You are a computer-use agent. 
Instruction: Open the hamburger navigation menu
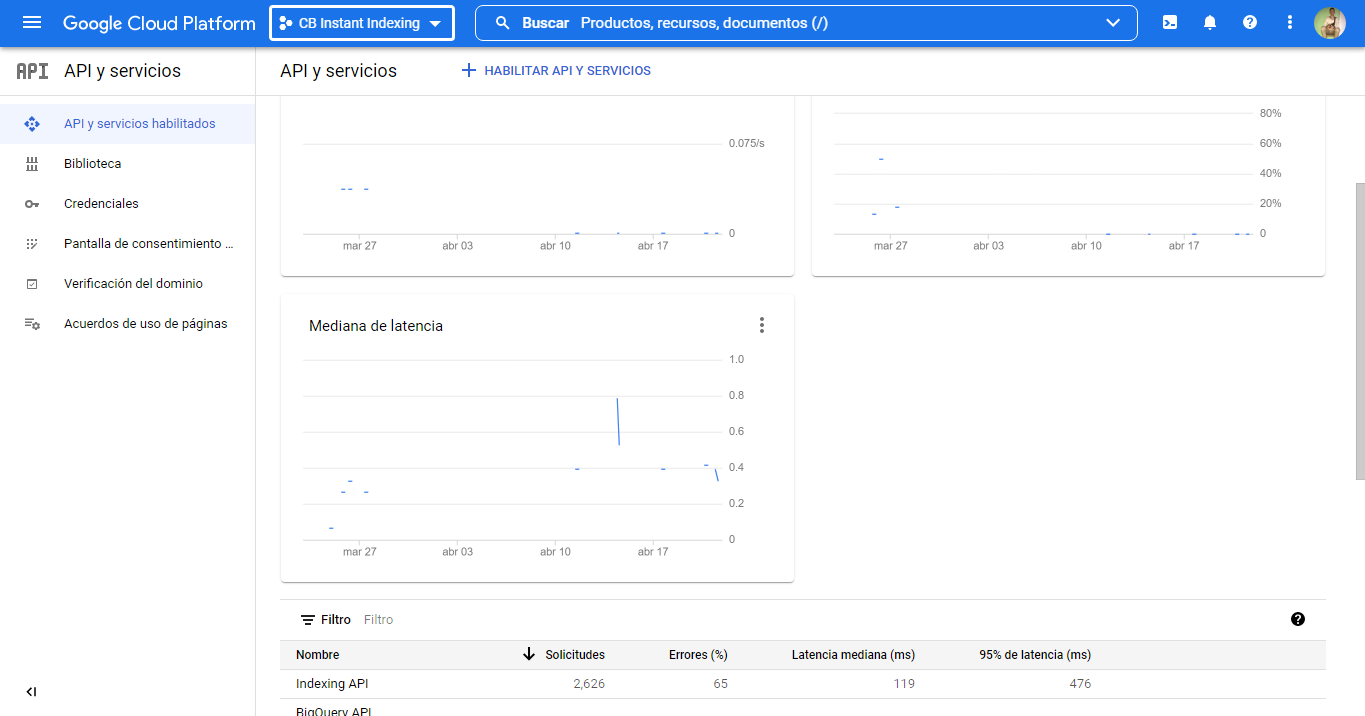click(x=32, y=22)
